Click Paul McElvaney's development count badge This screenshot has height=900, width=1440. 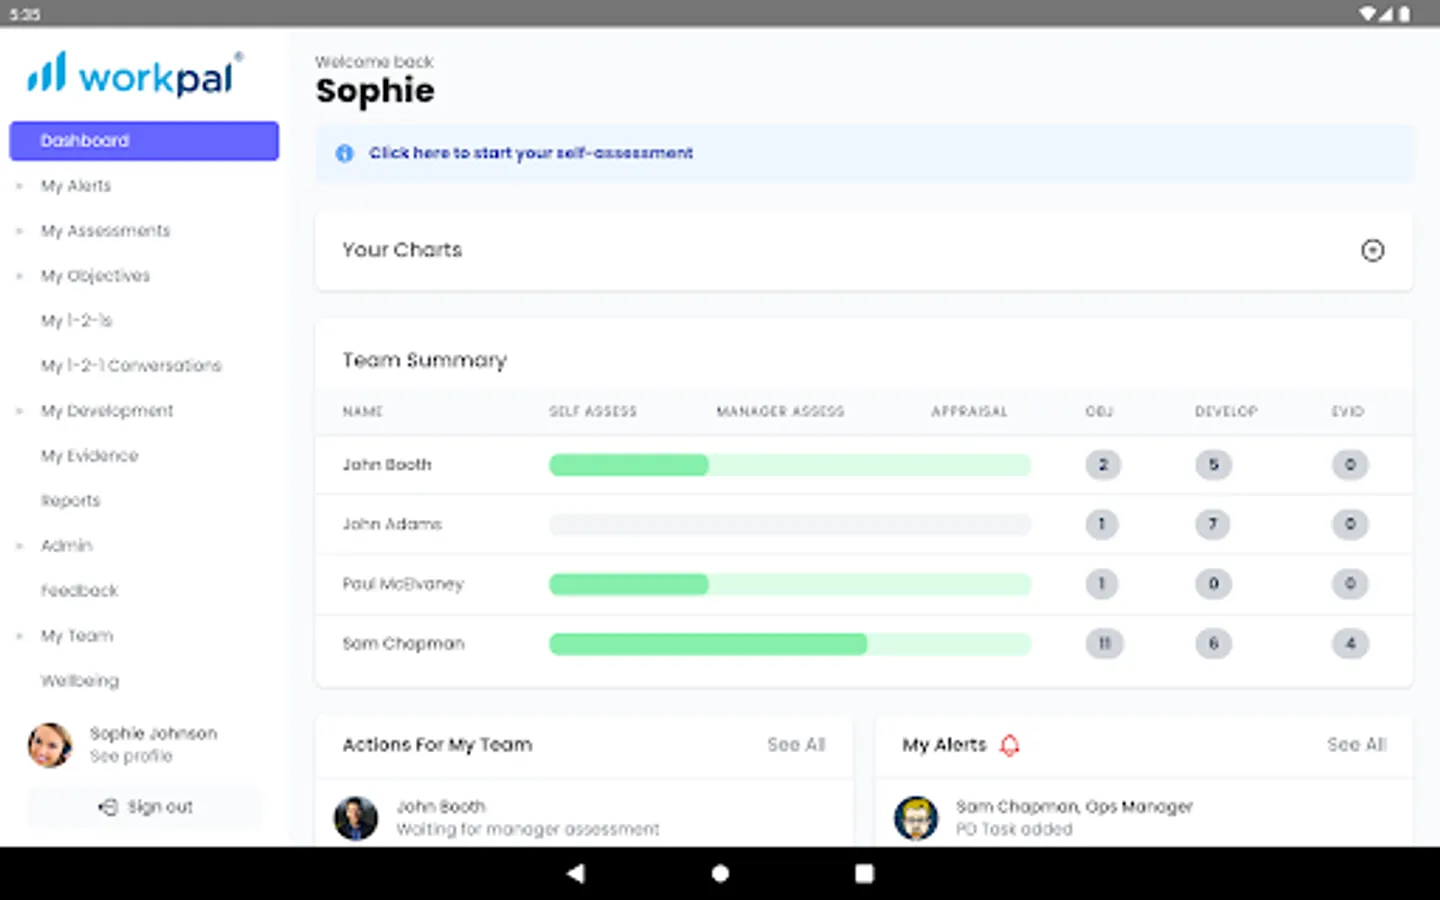(x=1213, y=584)
